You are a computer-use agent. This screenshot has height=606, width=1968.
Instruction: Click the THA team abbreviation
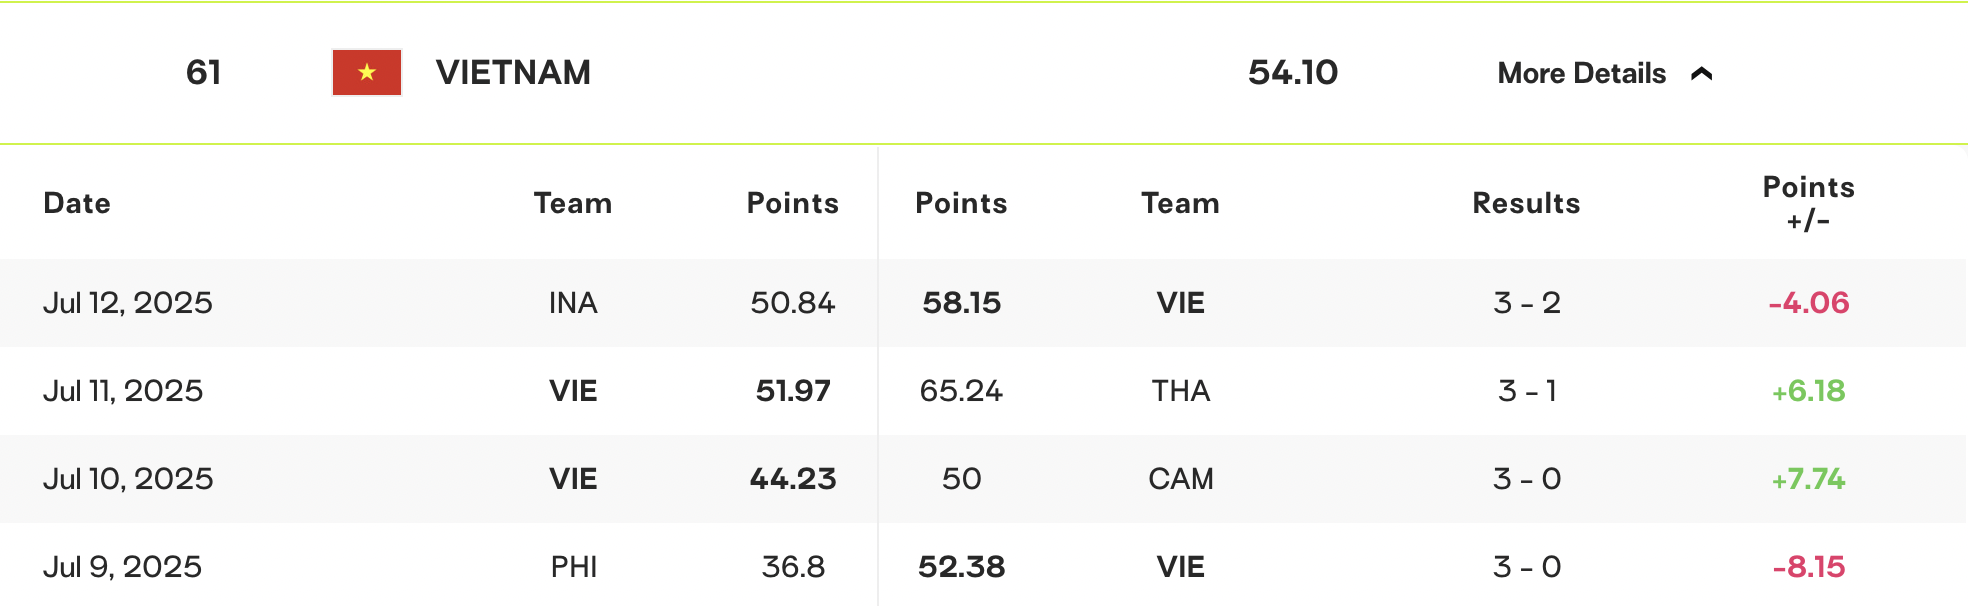pyautogui.click(x=1181, y=391)
